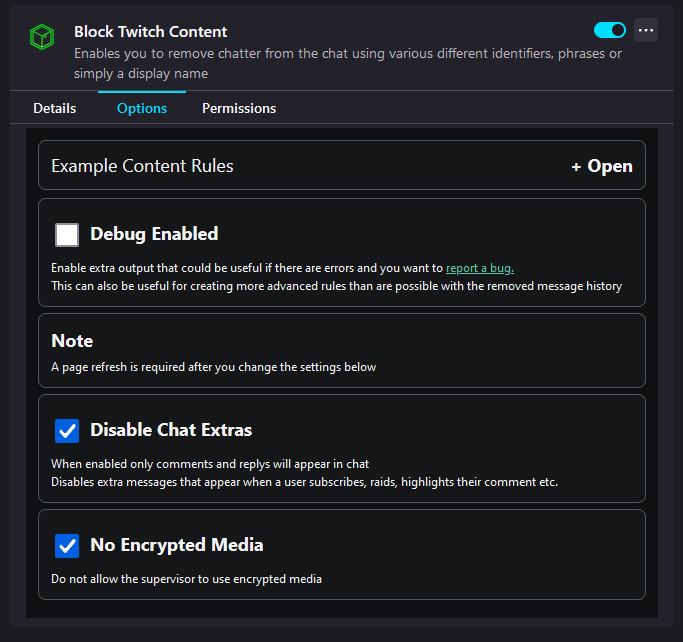Click the Note heading

(72, 341)
